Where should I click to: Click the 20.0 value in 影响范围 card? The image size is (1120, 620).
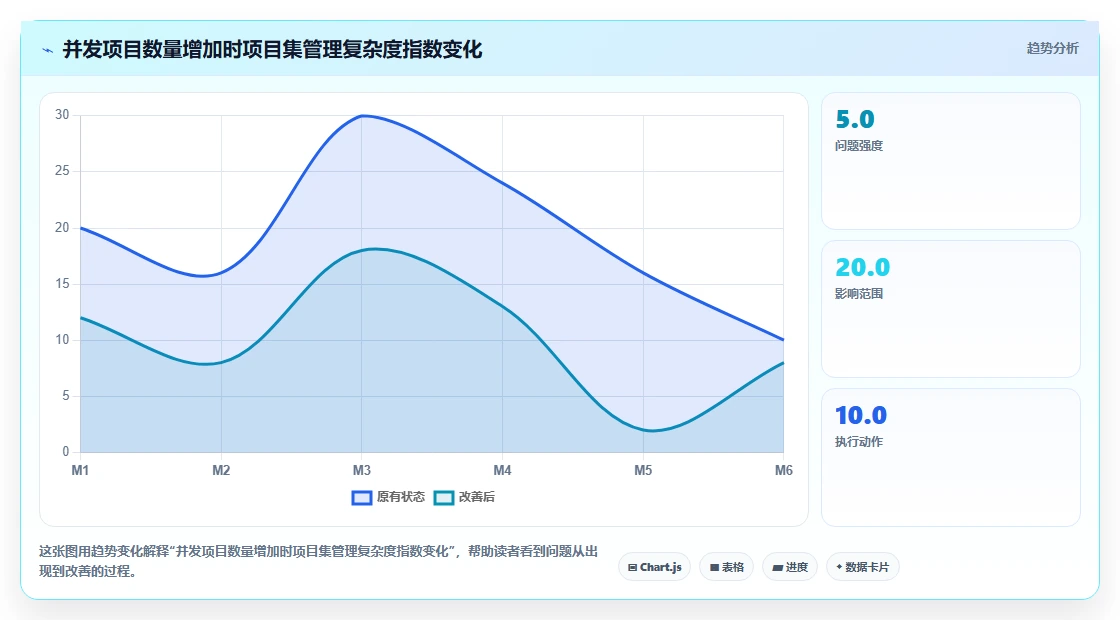[x=863, y=267]
